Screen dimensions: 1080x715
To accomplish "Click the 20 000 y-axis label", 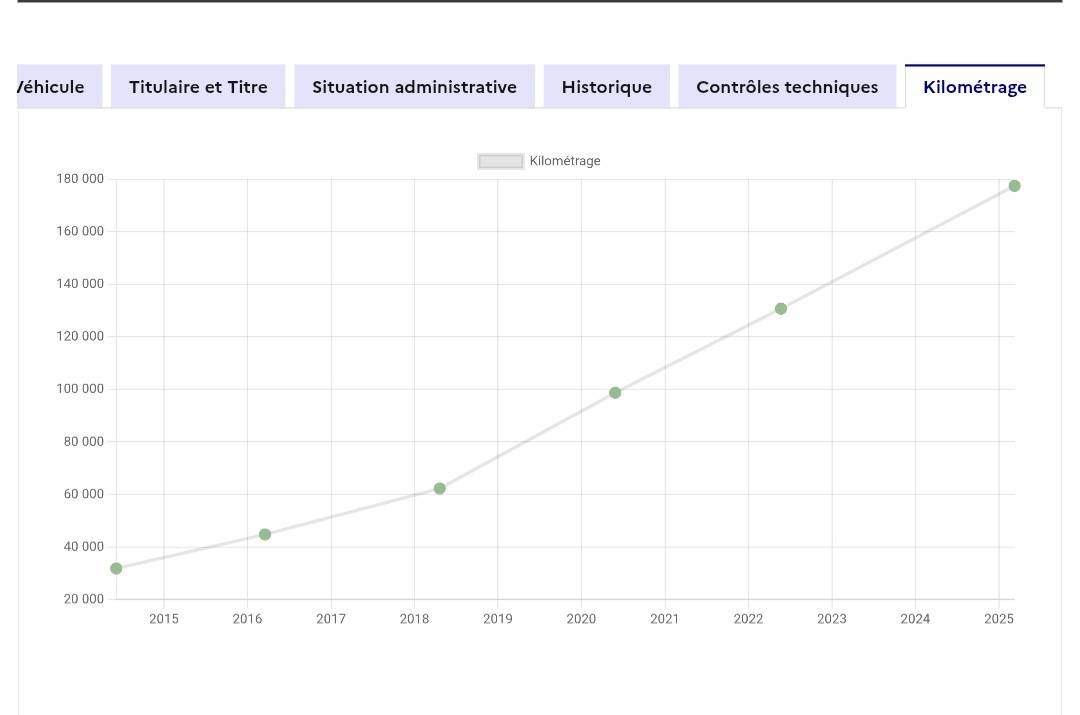I will coord(83,599).
